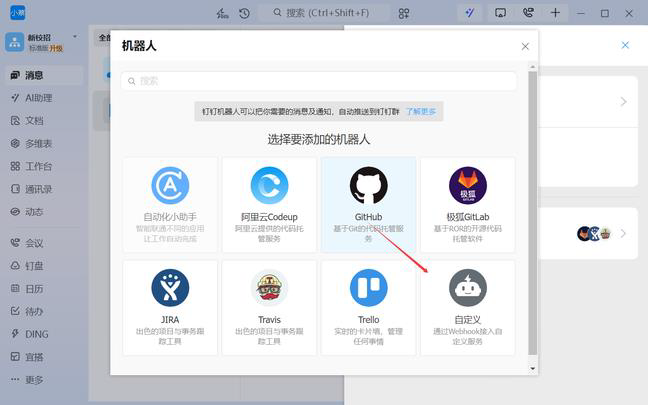
Task: Select the 自动化小助手 robot card
Action: coord(170,205)
